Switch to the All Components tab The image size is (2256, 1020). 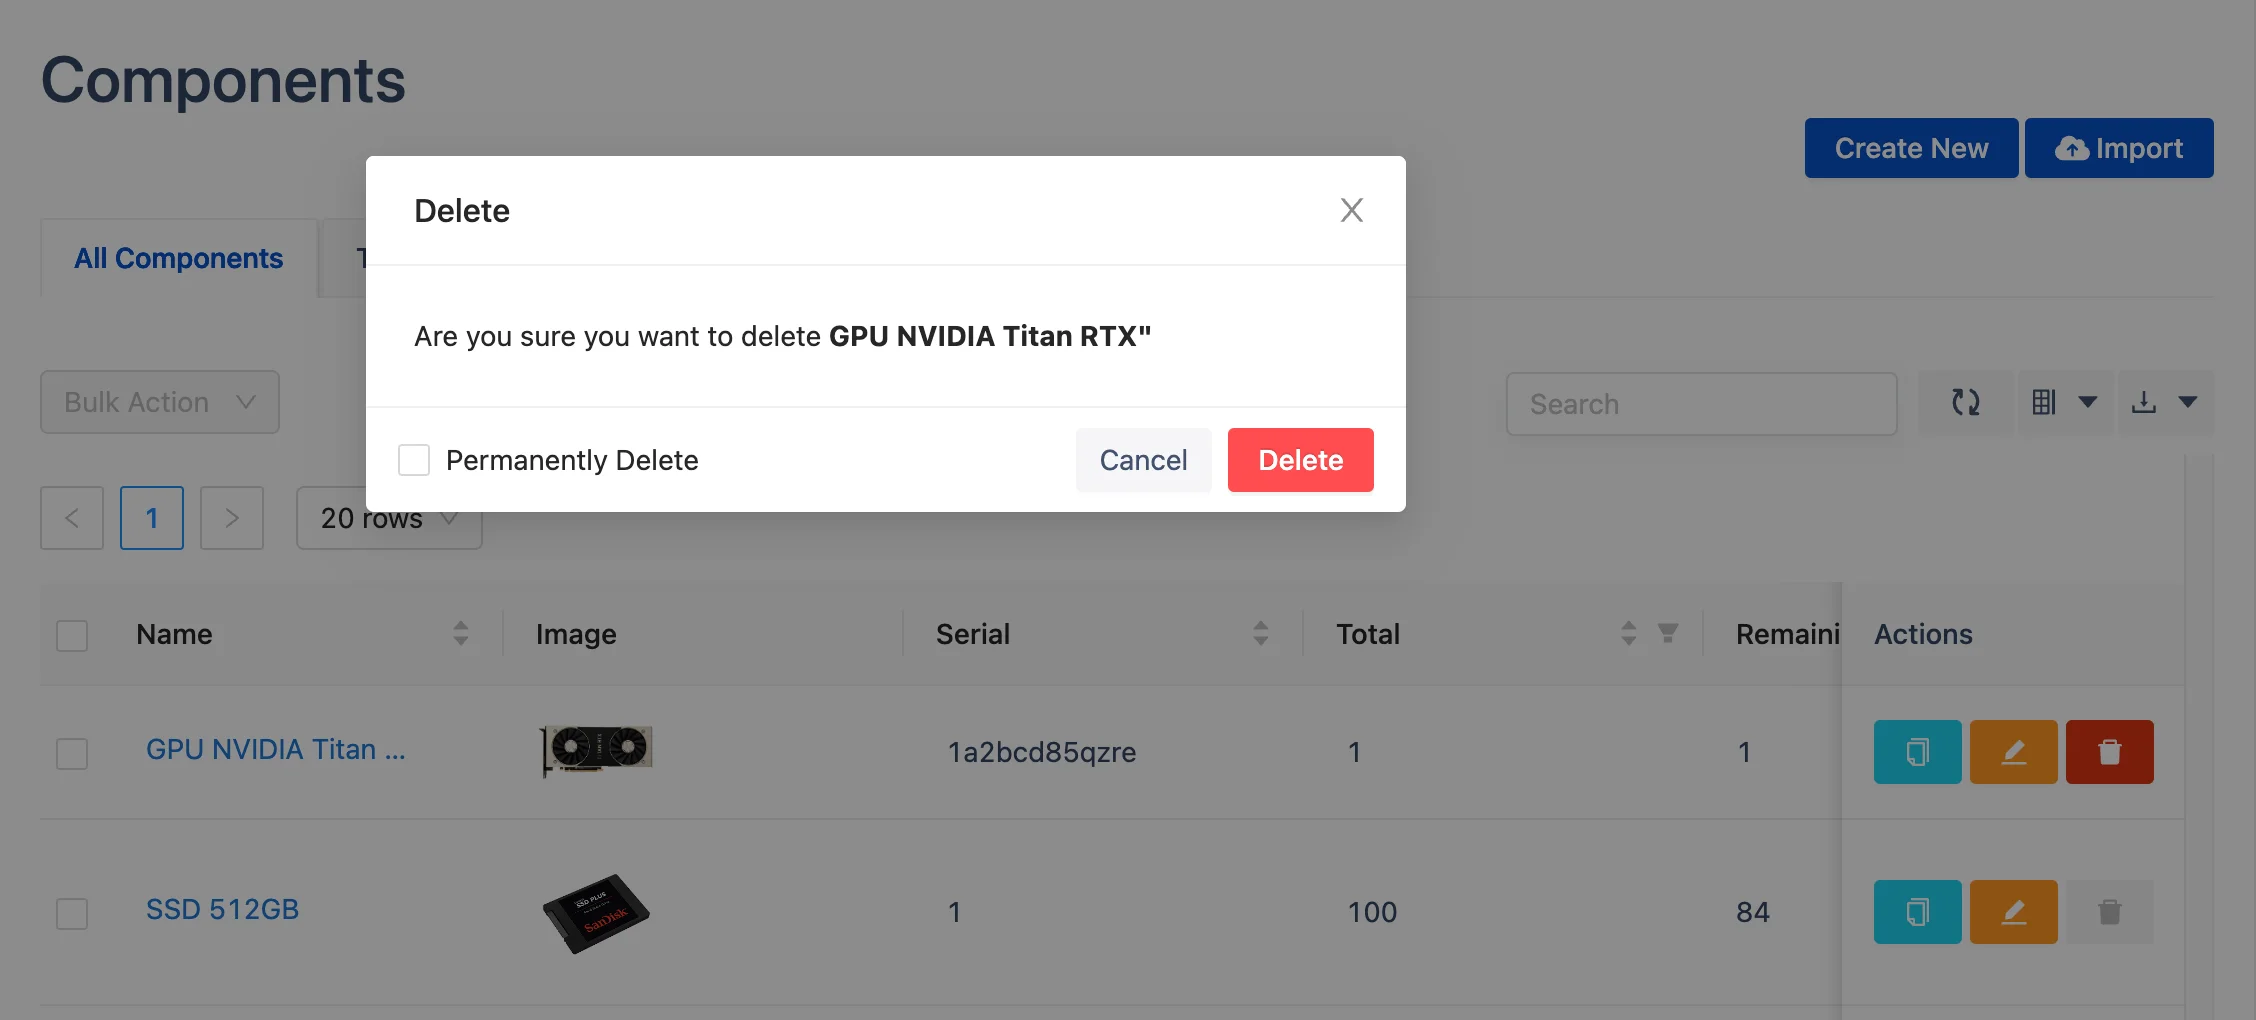click(x=178, y=258)
